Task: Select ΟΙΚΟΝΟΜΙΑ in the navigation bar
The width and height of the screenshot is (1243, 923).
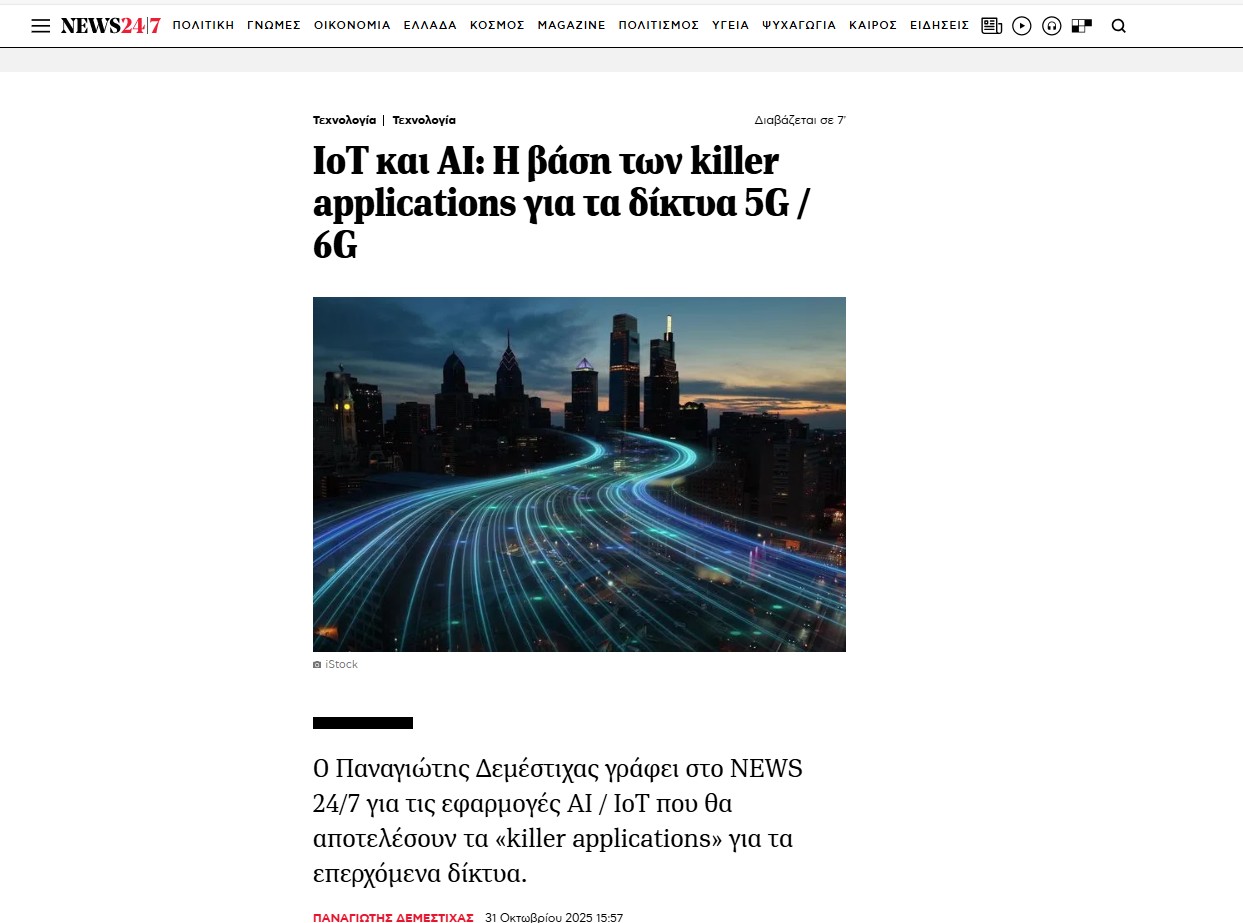Action: pyautogui.click(x=352, y=26)
